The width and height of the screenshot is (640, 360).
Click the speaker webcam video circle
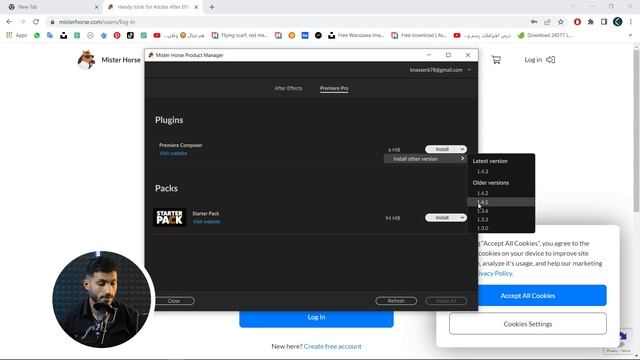click(x=102, y=299)
